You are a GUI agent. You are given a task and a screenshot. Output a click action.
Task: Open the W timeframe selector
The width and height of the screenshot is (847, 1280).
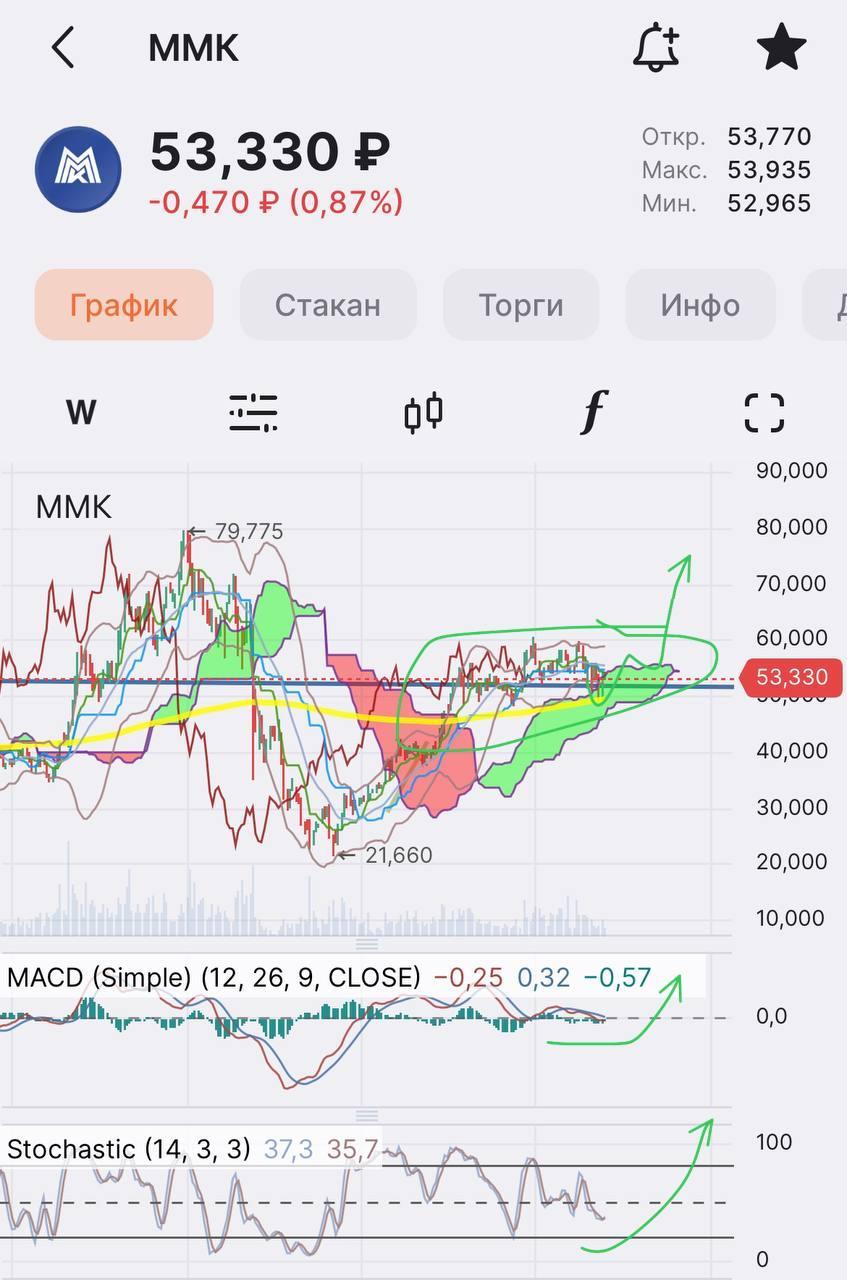(81, 412)
